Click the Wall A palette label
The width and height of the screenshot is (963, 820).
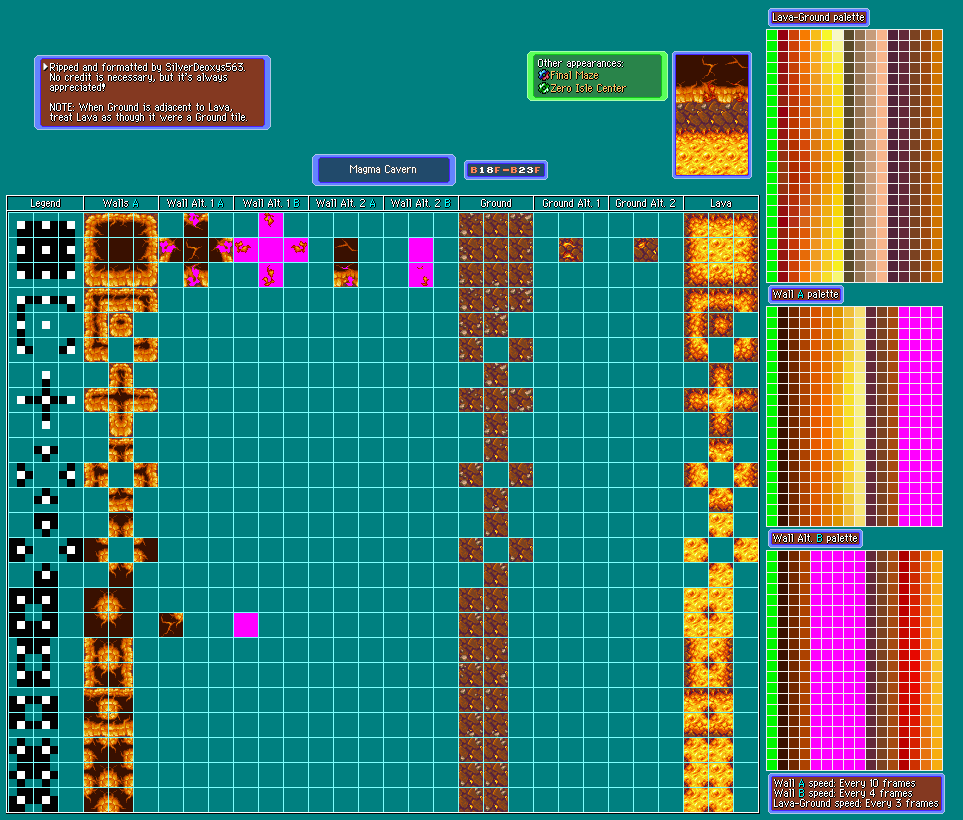[805, 295]
